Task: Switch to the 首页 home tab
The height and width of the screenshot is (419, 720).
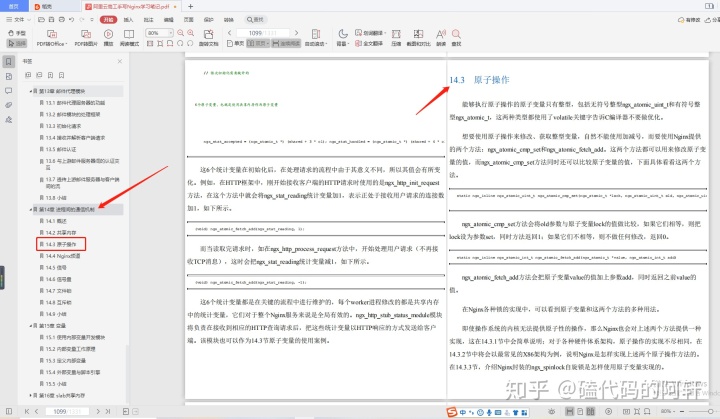Action: 14,6
